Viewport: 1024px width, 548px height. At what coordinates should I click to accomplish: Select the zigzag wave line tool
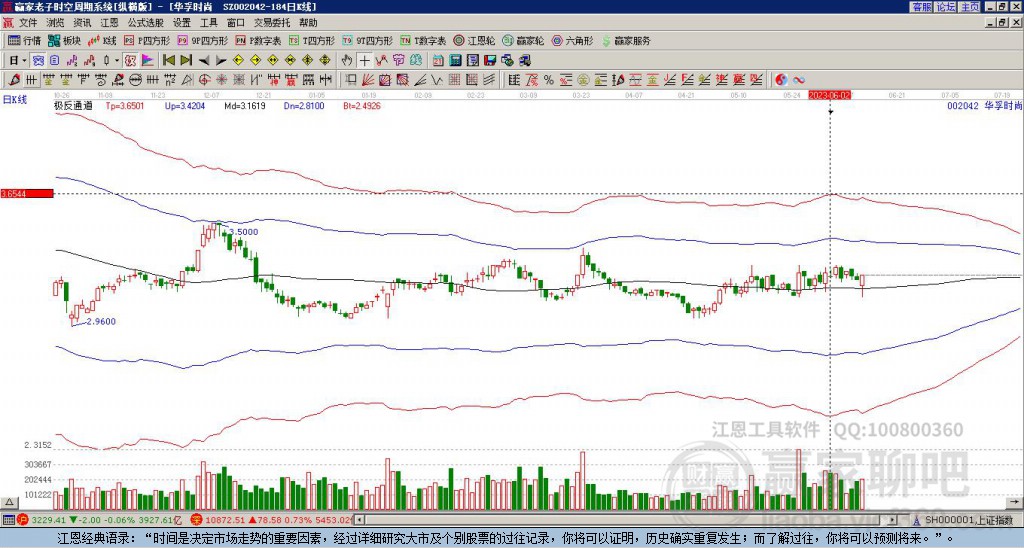point(382,61)
